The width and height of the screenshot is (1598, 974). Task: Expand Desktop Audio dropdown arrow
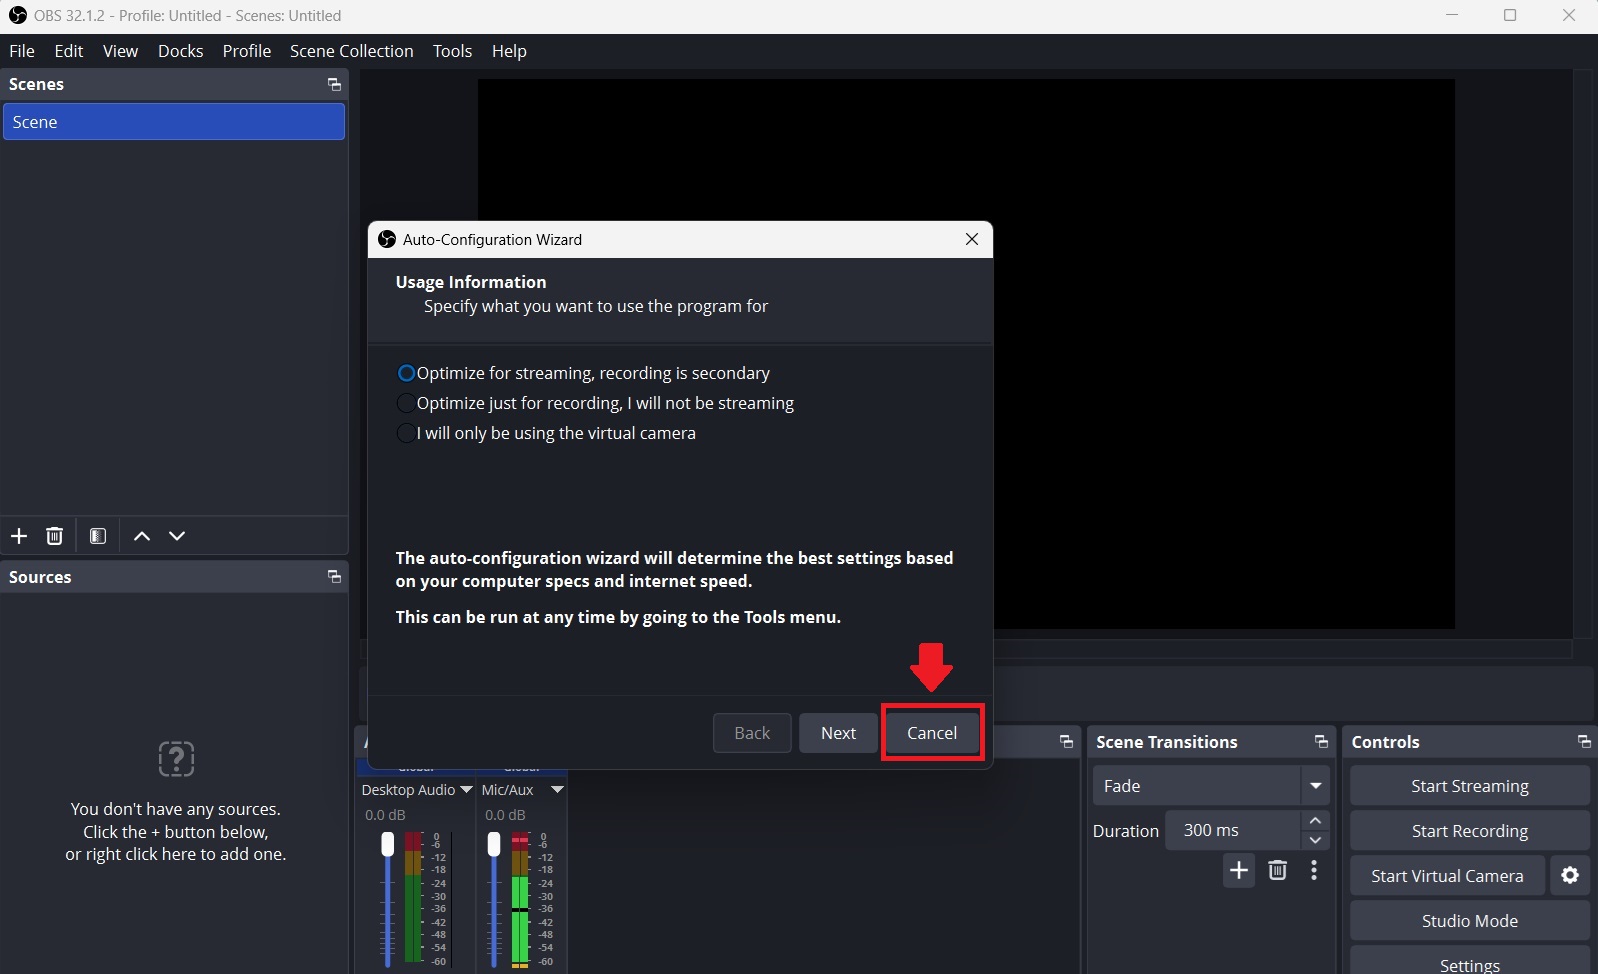(x=466, y=790)
